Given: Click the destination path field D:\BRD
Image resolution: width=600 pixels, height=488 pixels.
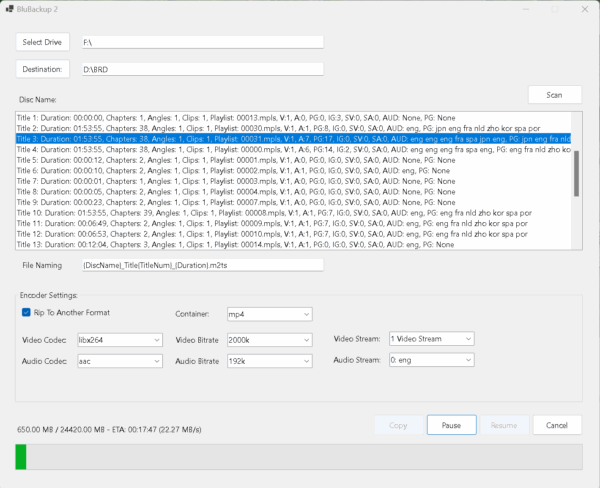Looking at the screenshot, I should point(203,69).
